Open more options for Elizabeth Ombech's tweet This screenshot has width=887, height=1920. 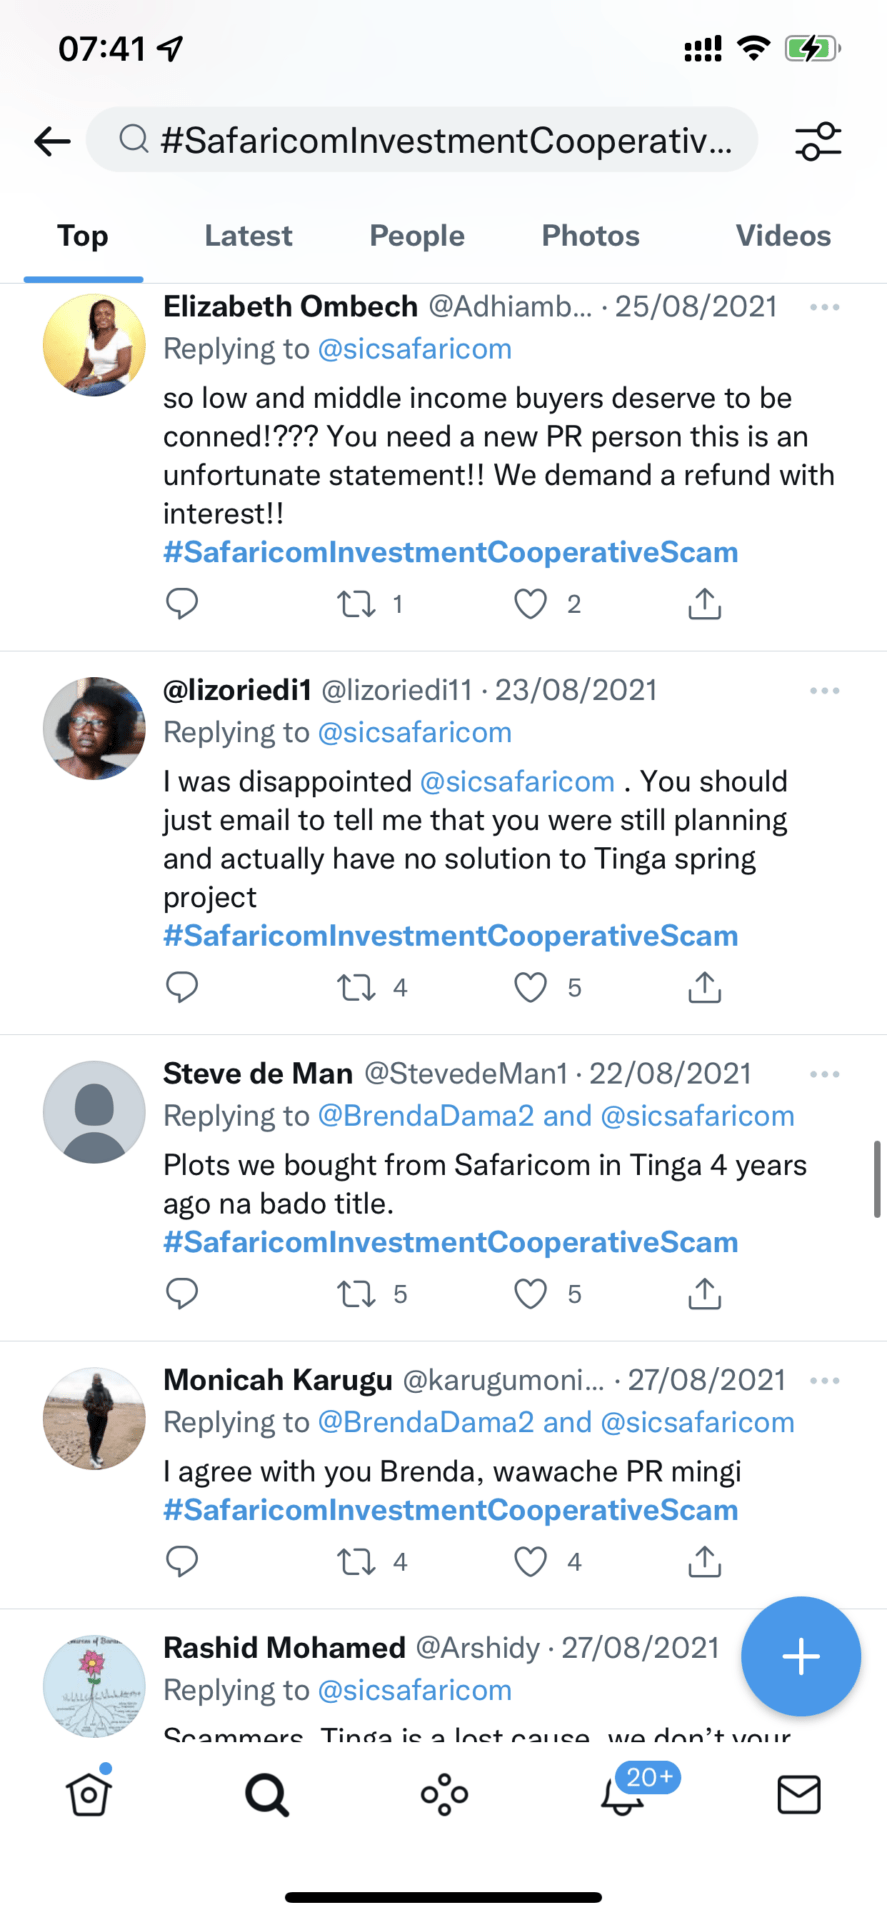[x=824, y=307]
